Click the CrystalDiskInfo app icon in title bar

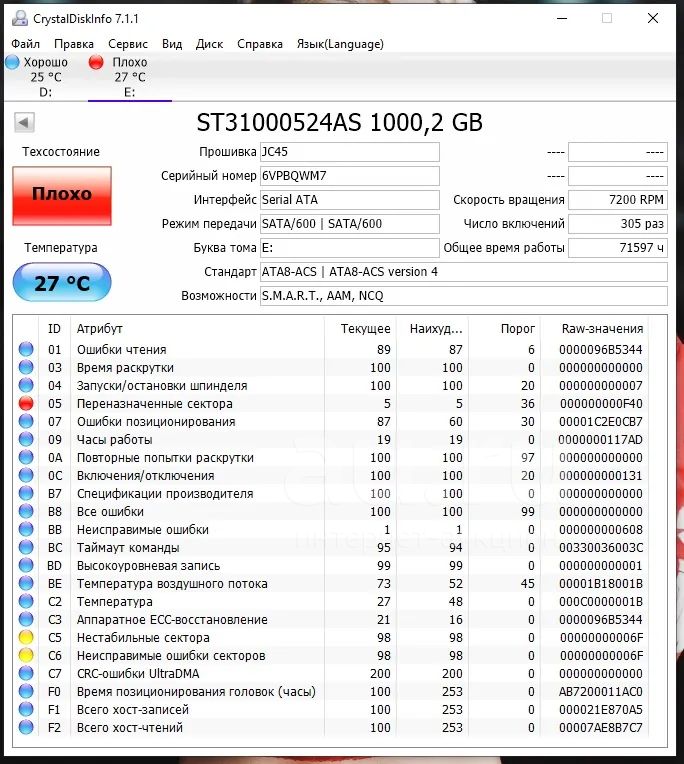(x=19, y=19)
